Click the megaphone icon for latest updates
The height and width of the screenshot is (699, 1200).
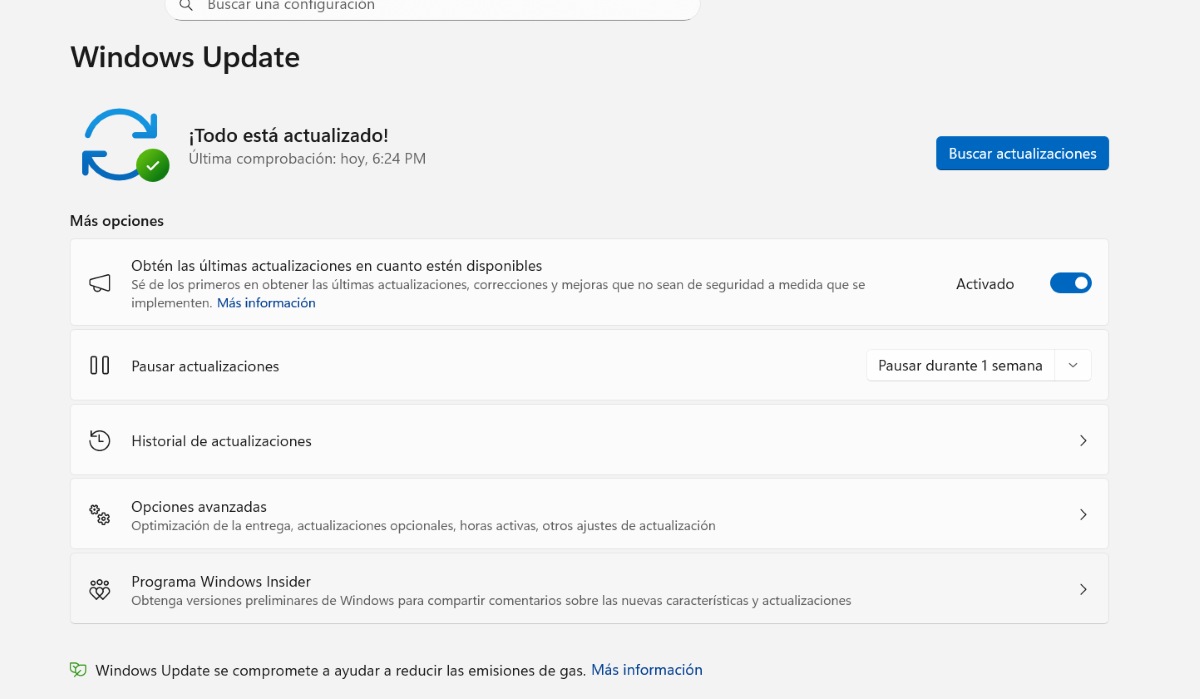(100, 283)
